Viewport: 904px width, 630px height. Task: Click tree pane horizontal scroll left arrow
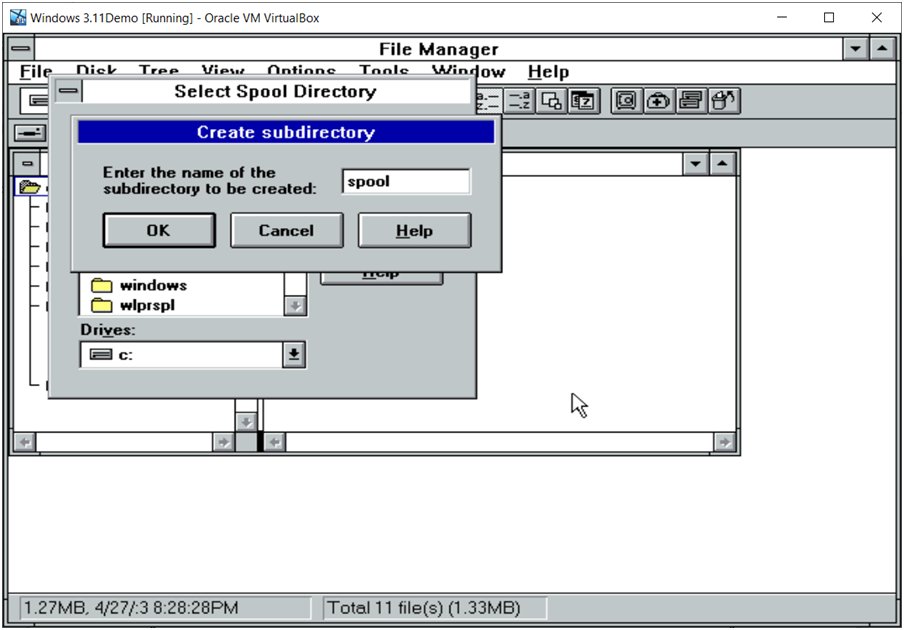click(x=25, y=442)
